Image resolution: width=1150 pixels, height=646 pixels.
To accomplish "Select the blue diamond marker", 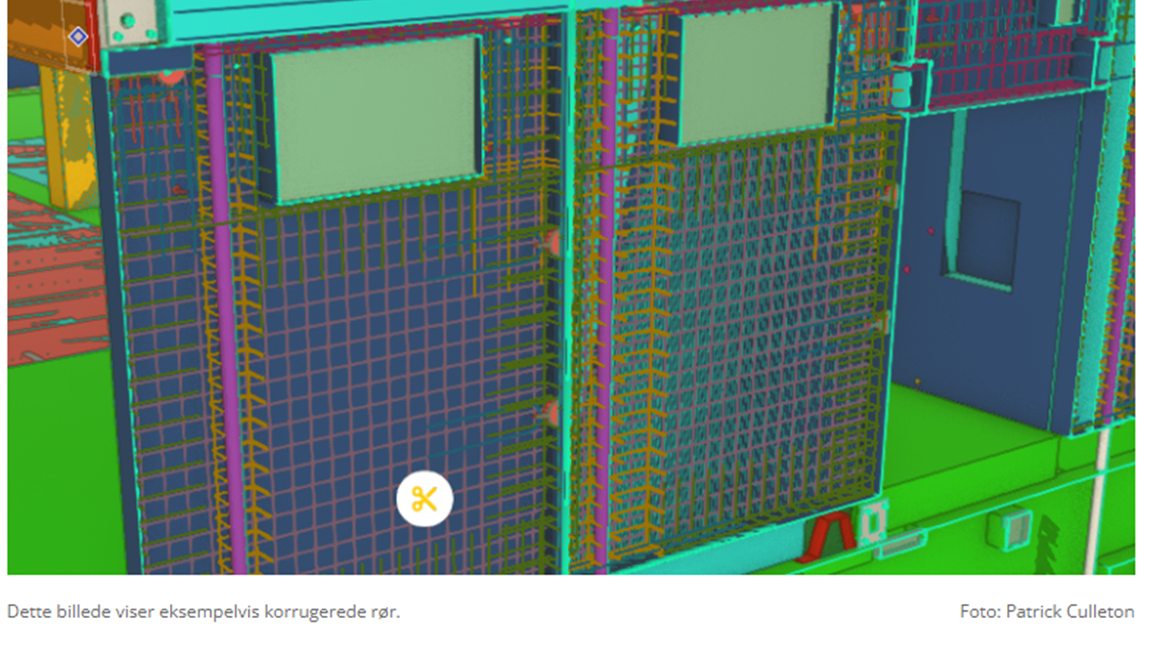I will pos(78,37).
